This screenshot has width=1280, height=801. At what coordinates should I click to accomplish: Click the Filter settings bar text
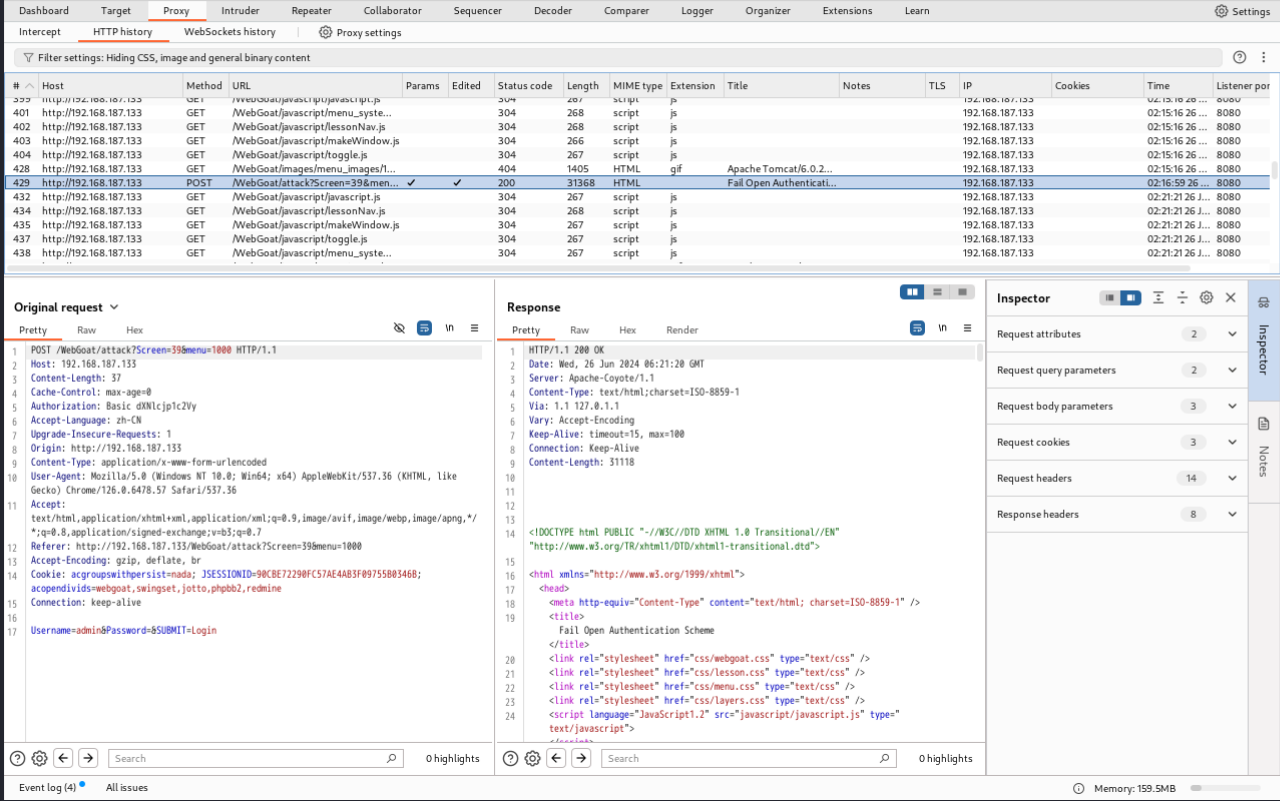[174, 58]
